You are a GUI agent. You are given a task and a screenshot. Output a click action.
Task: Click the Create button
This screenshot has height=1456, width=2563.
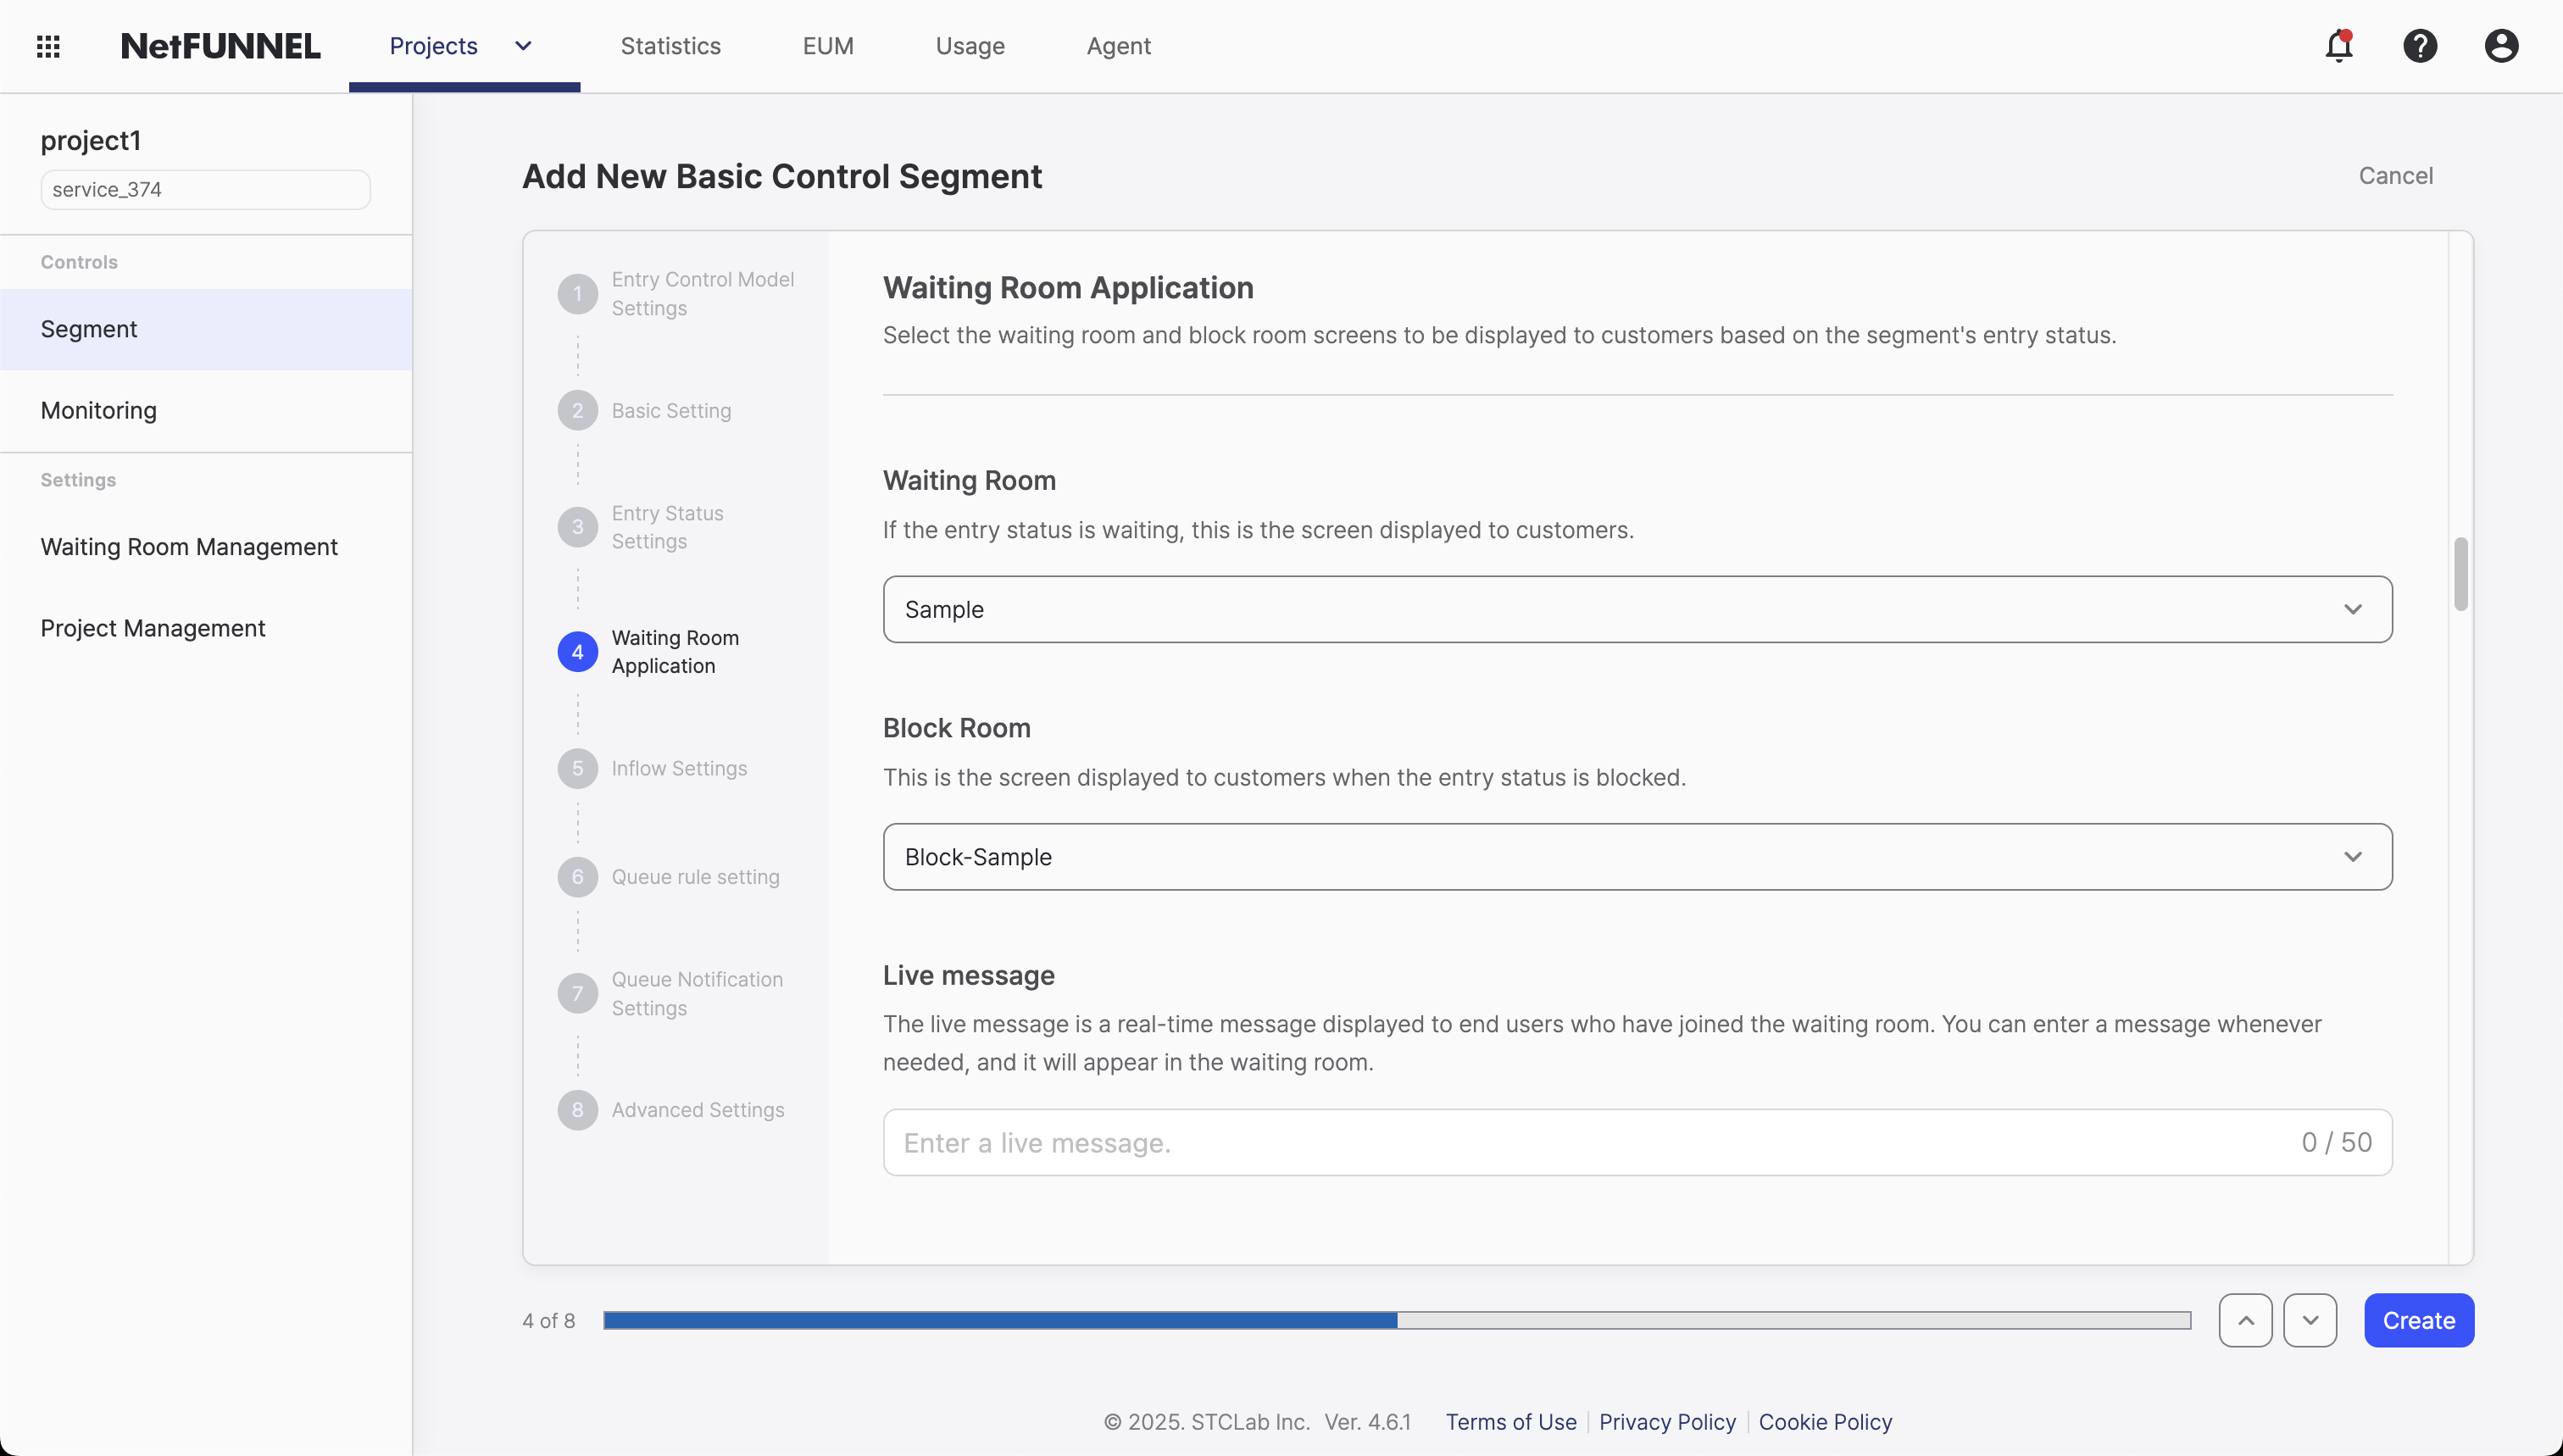(x=2418, y=1320)
